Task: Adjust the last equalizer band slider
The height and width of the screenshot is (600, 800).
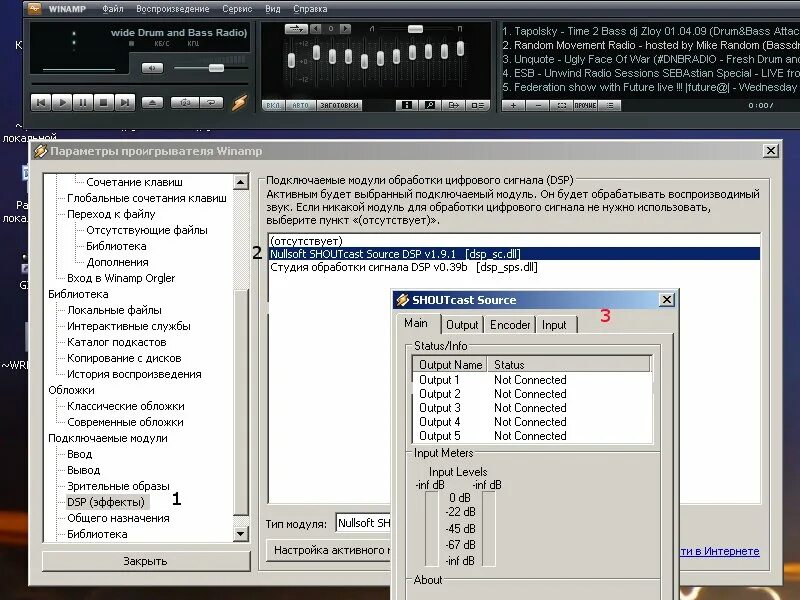Action: 460,49
